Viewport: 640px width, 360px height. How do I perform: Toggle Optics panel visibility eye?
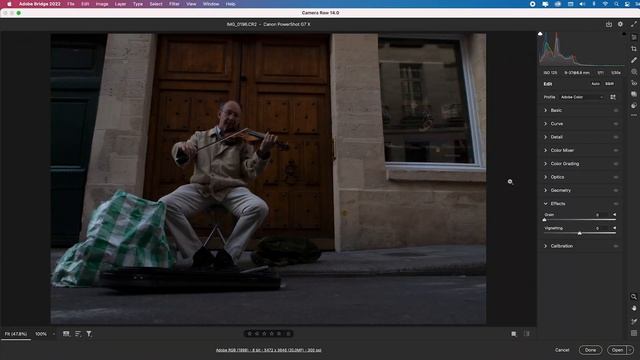[616, 177]
